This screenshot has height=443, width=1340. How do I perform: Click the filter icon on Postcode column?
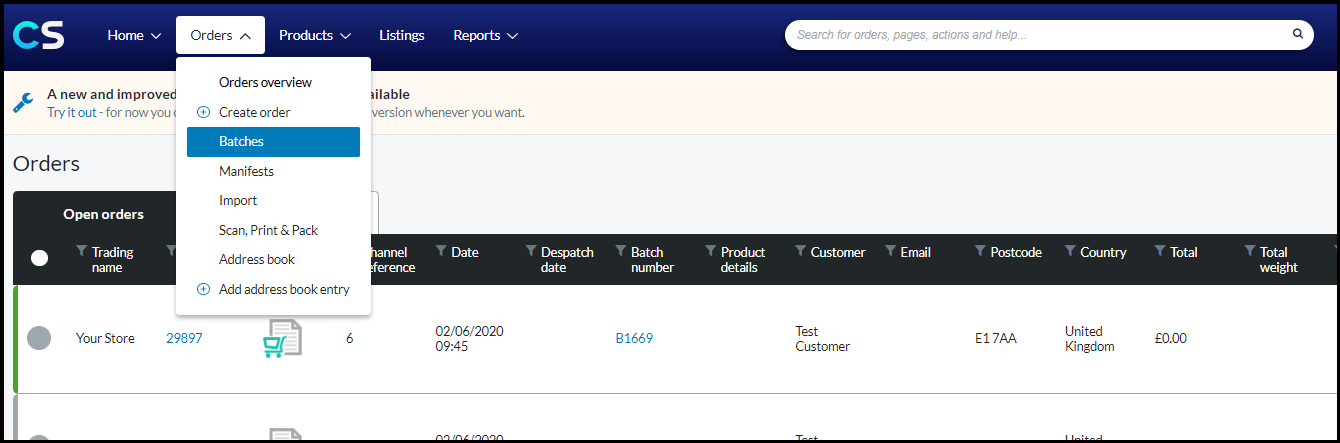coord(981,251)
